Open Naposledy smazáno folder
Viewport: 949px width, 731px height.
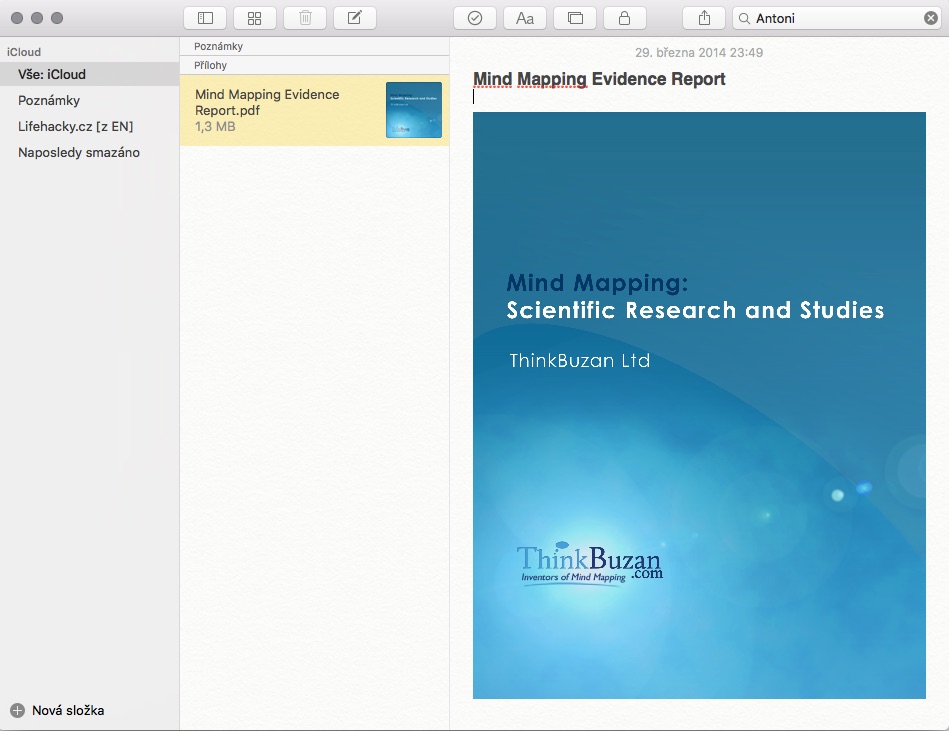(90, 152)
